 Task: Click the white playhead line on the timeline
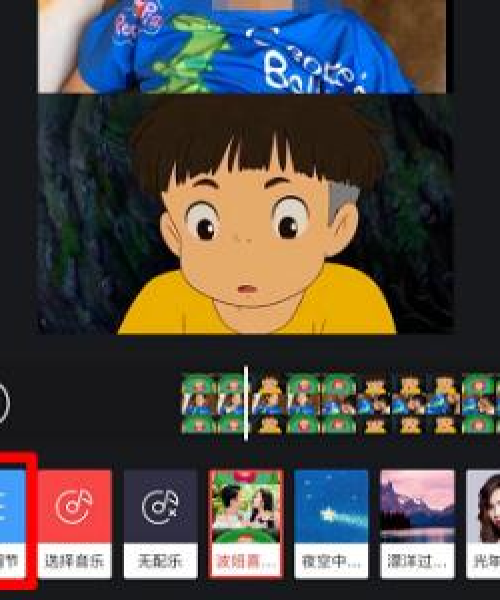(x=246, y=404)
